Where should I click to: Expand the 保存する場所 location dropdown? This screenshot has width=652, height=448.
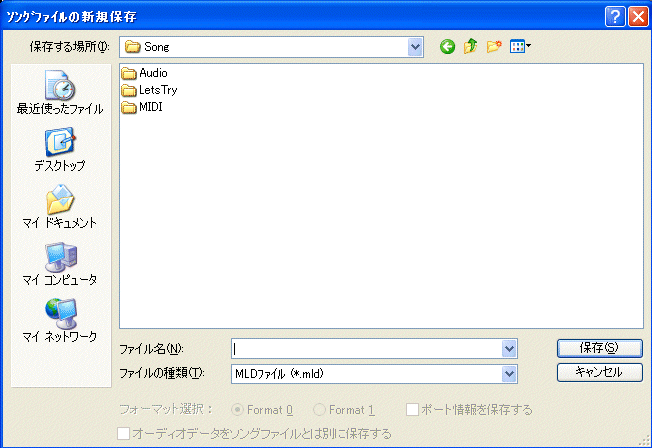pos(415,47)
